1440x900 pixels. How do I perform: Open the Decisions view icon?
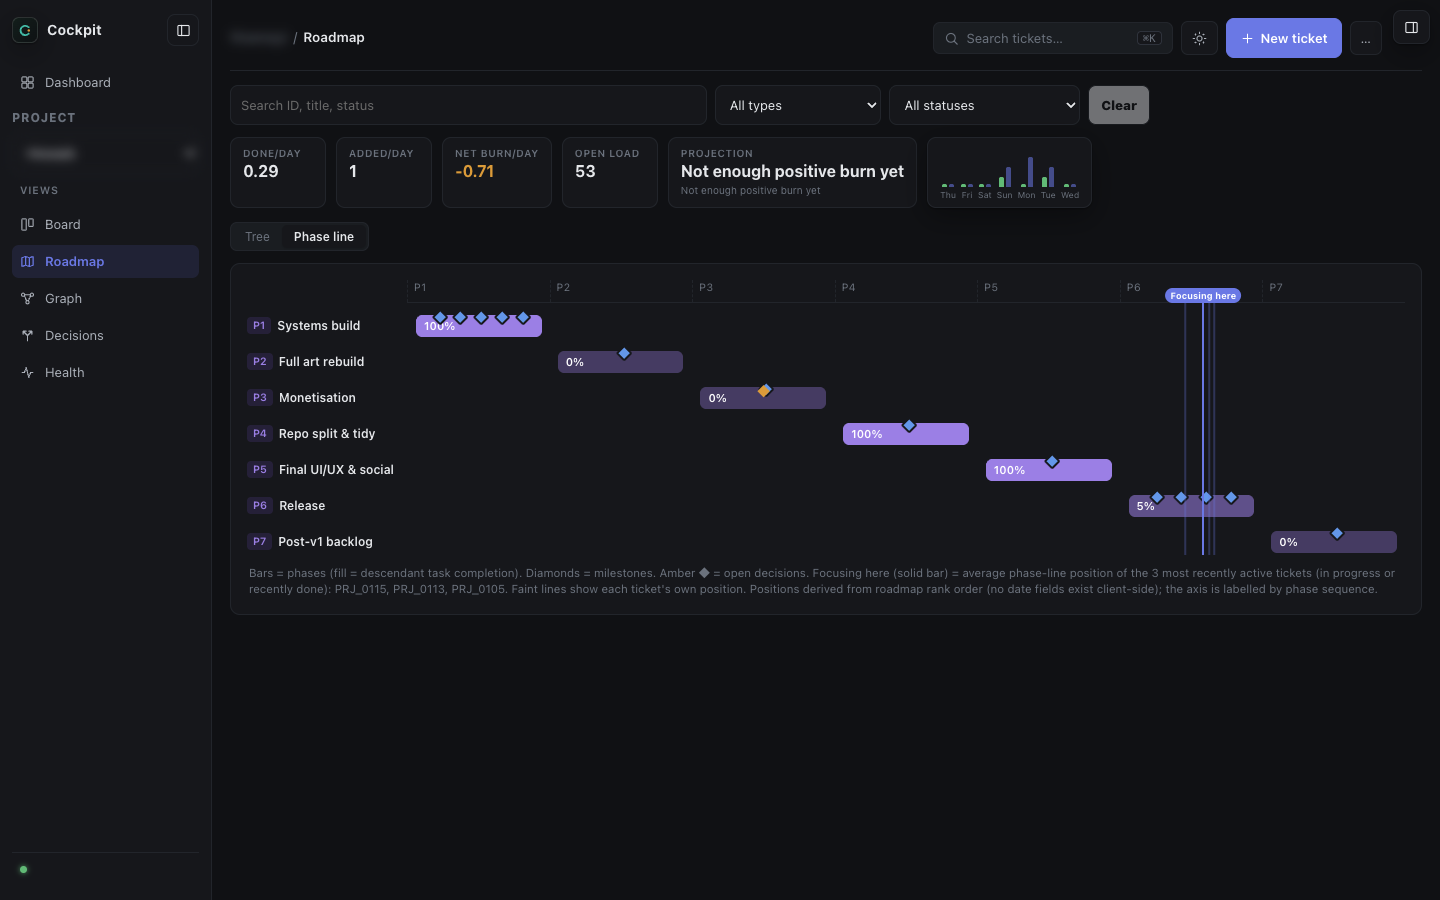27,335
